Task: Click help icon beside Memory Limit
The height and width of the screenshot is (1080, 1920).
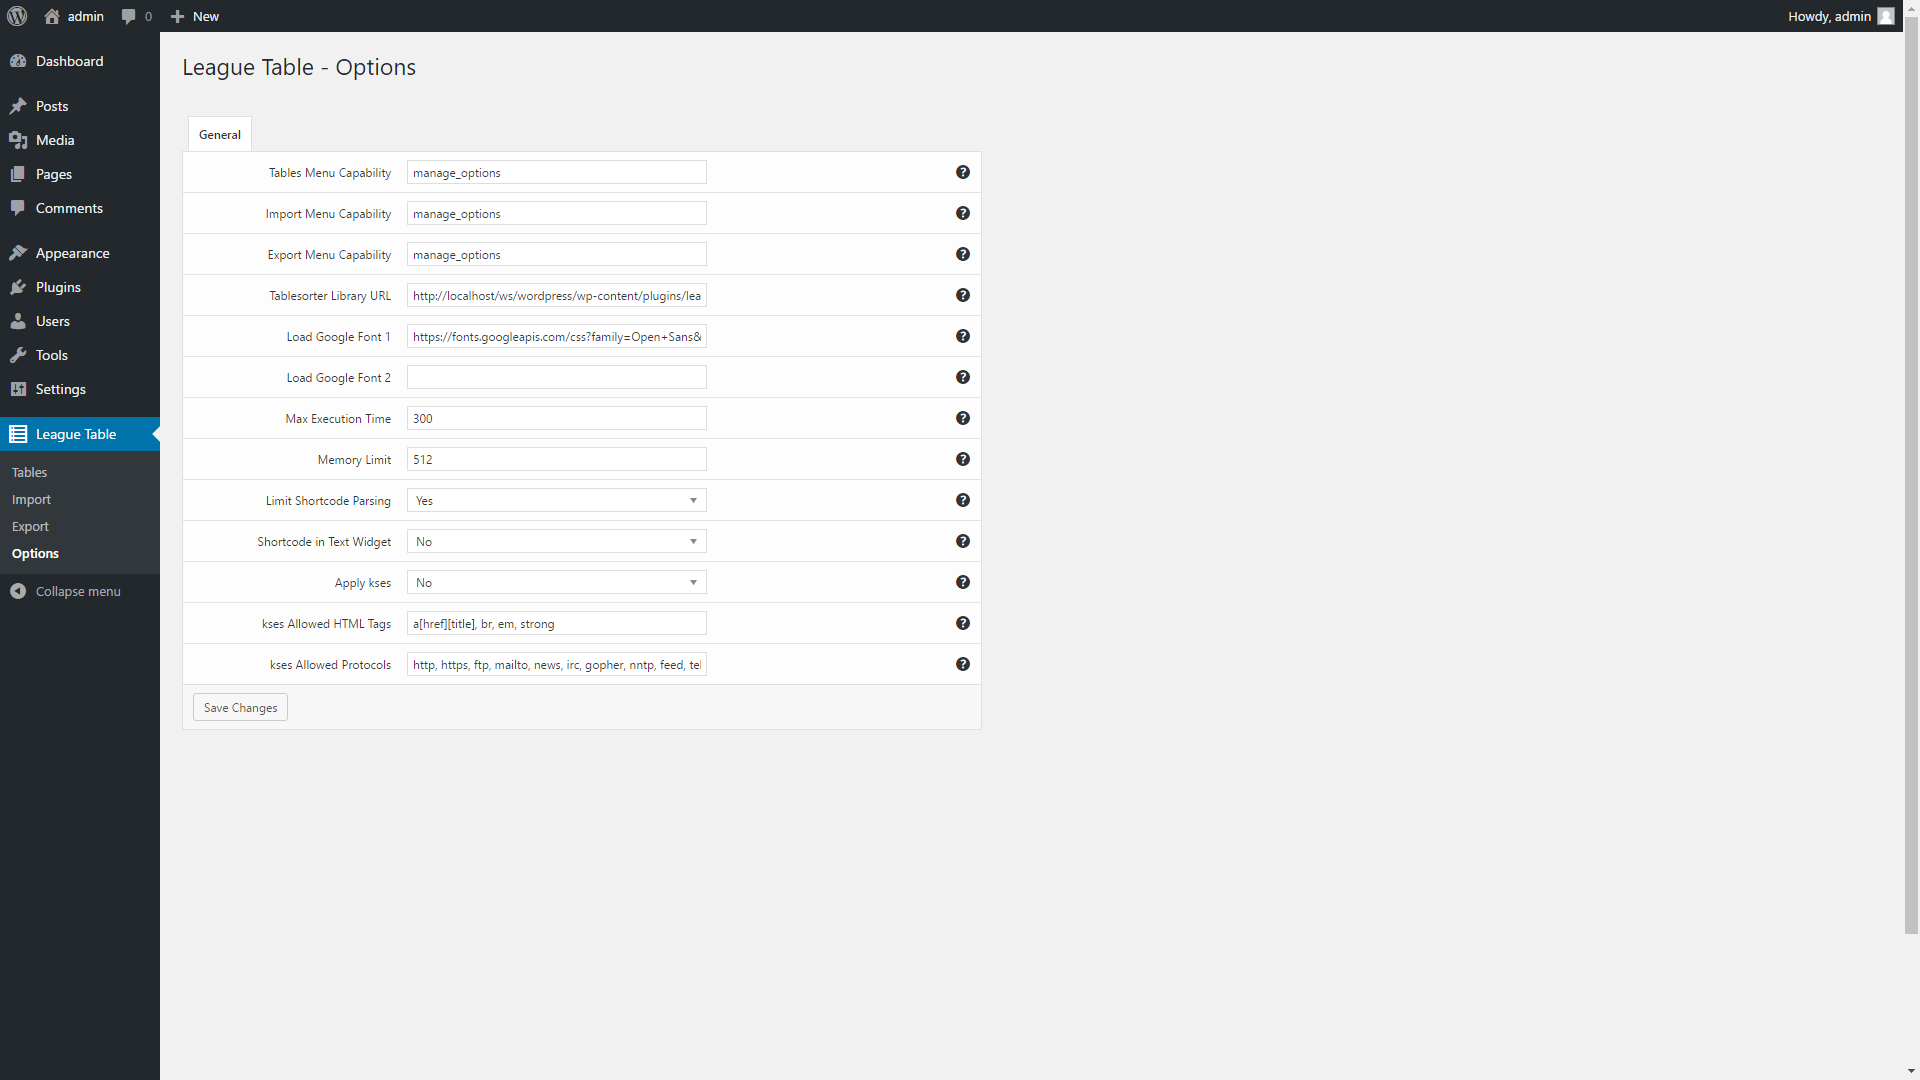Action: point(962,459)
